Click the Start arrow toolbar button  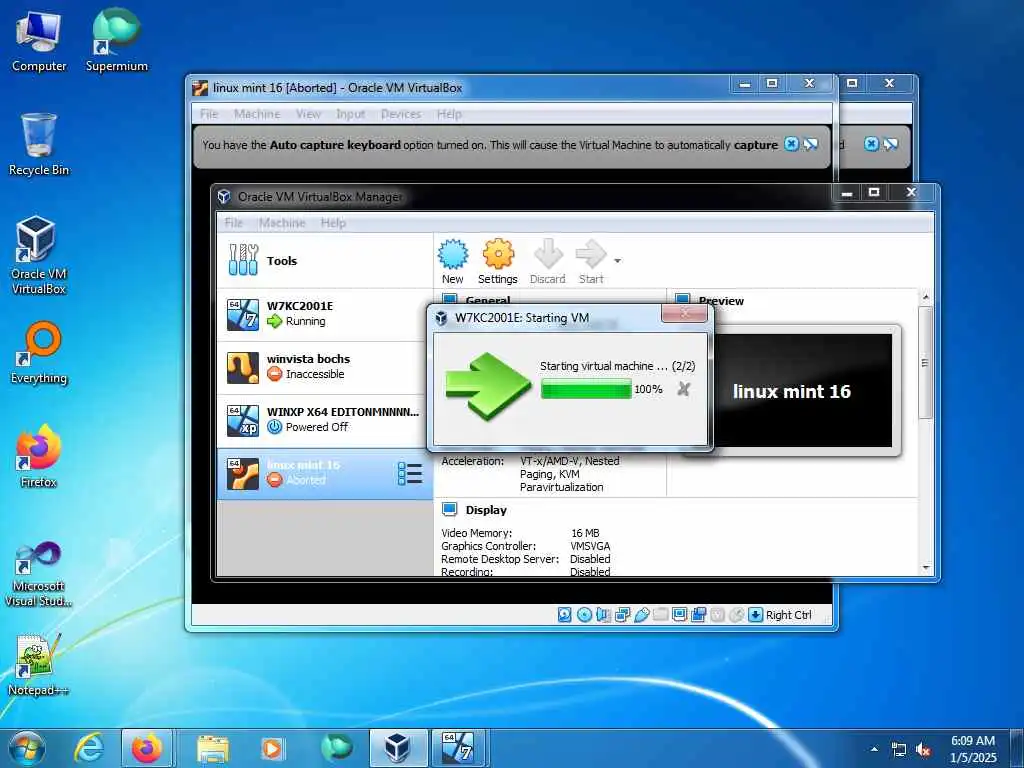pos(591,261)
